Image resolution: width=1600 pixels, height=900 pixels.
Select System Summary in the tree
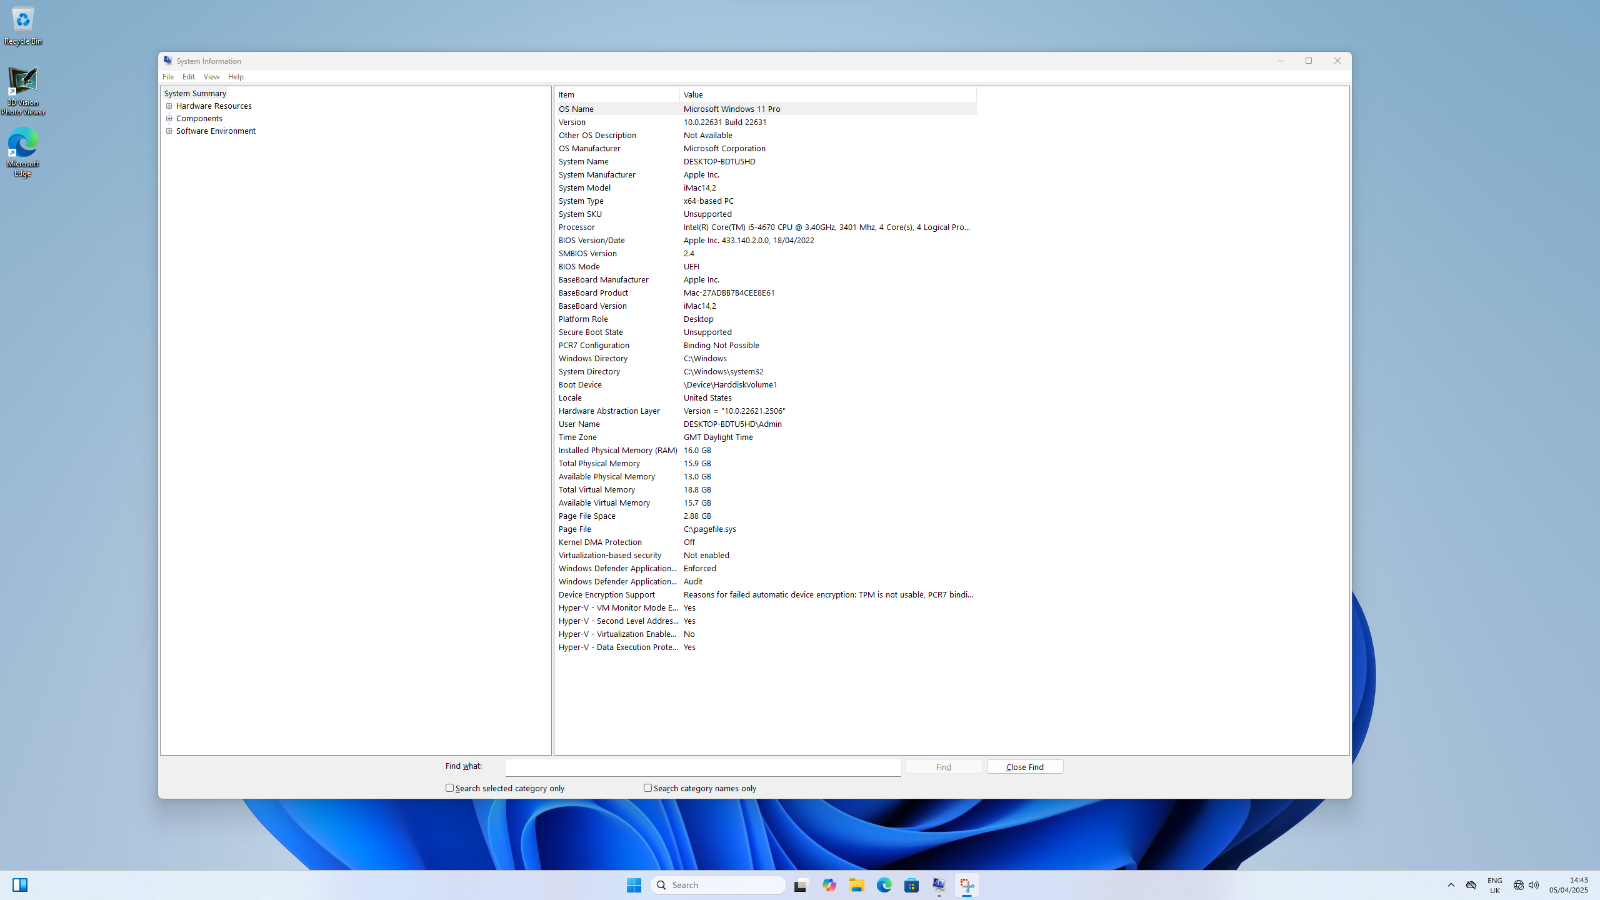195,93
